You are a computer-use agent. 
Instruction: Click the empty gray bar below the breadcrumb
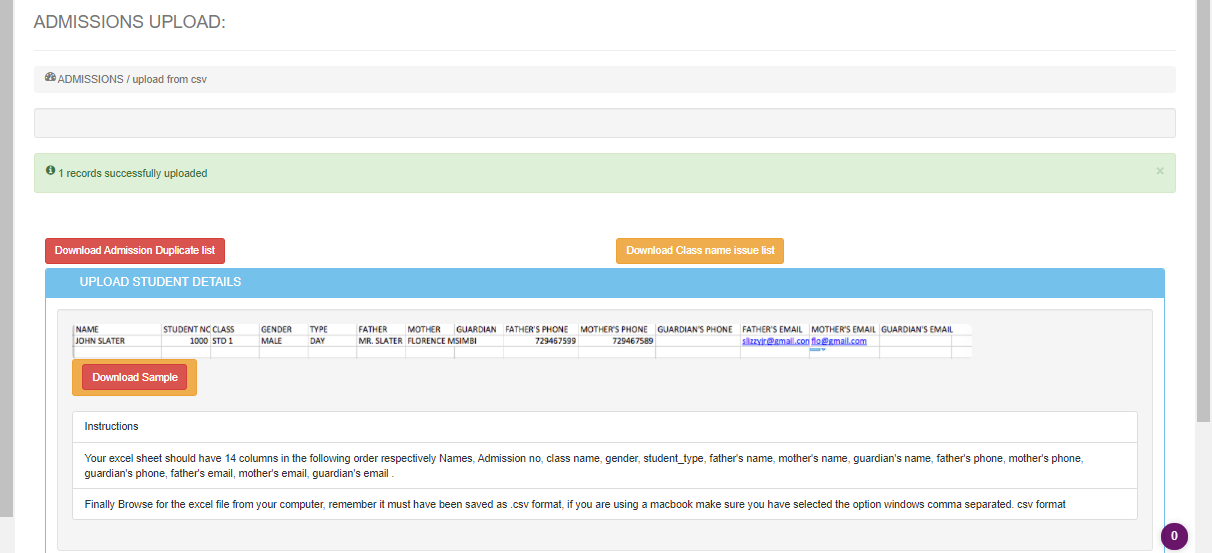pos(604,123)
